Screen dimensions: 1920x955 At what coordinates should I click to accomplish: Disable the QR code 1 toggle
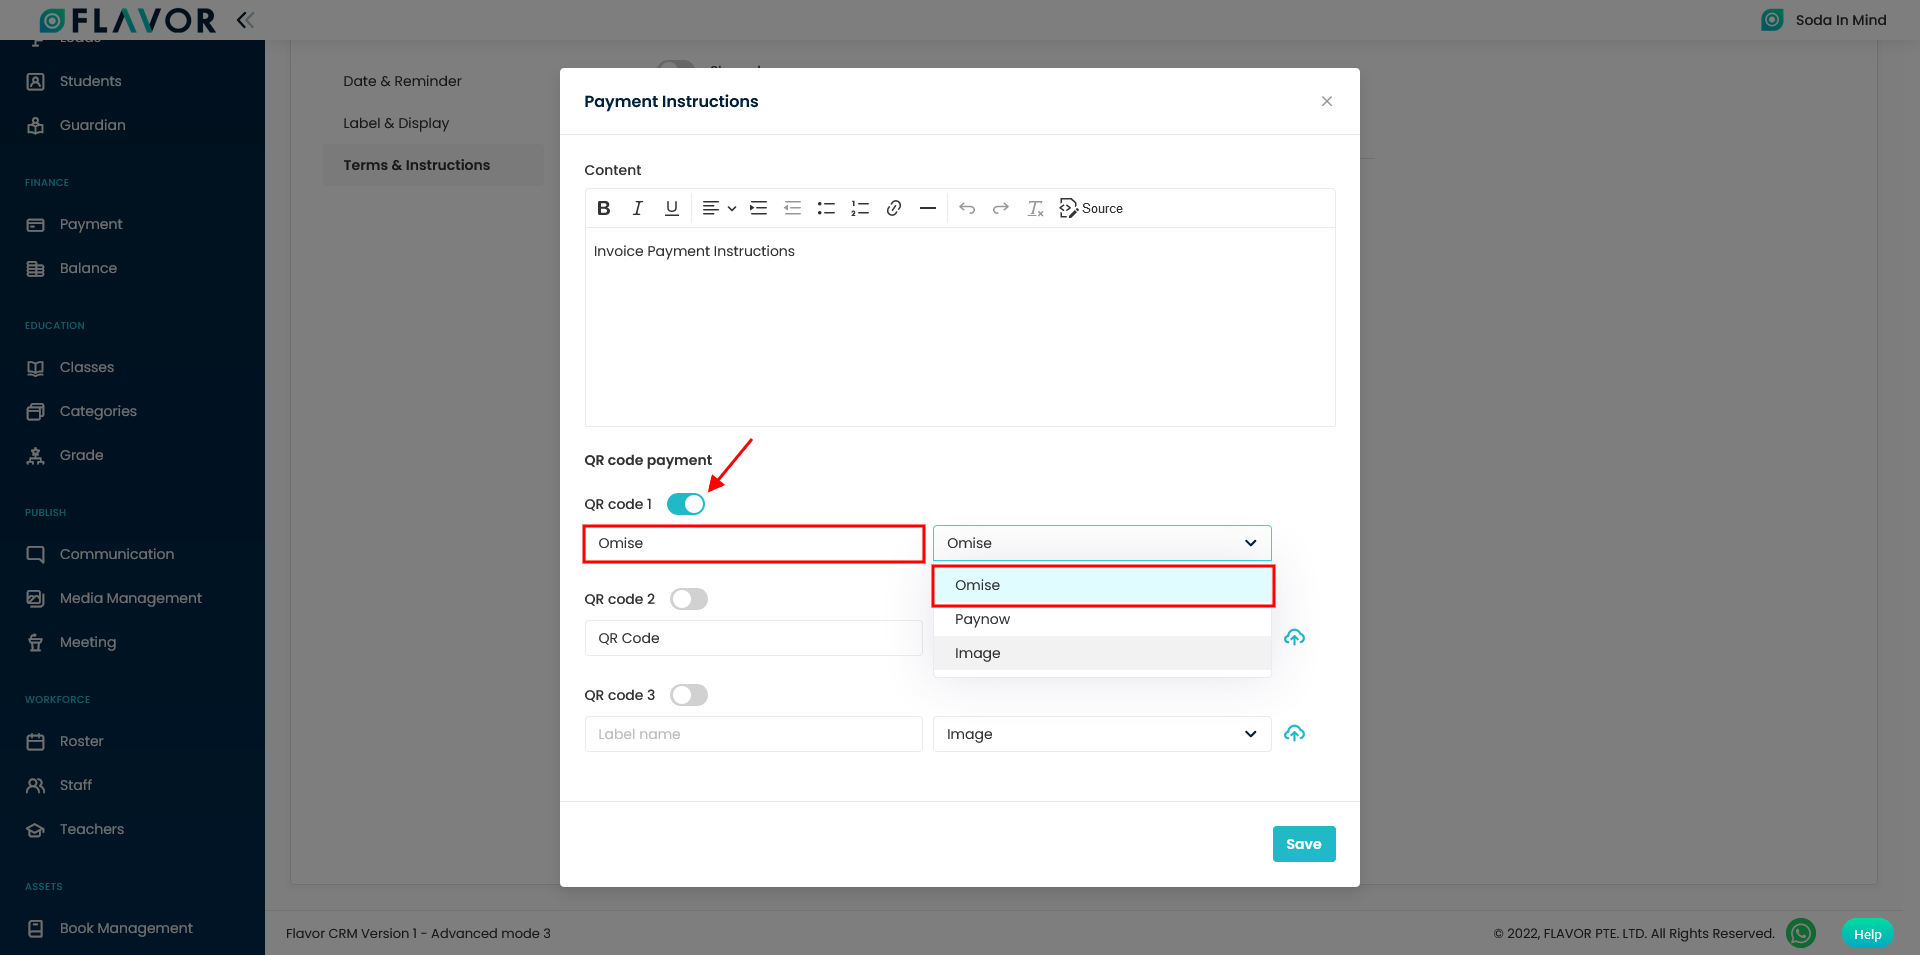pos(686,504)
